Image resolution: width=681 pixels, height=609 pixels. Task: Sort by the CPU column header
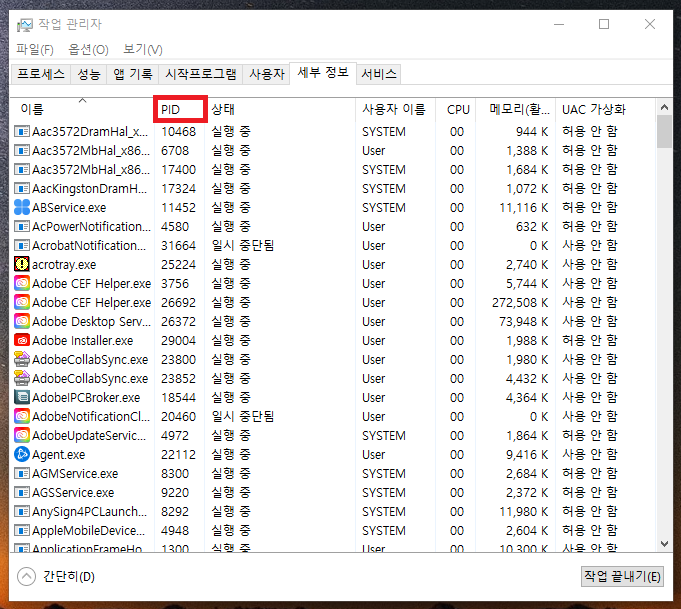point(456,109)
